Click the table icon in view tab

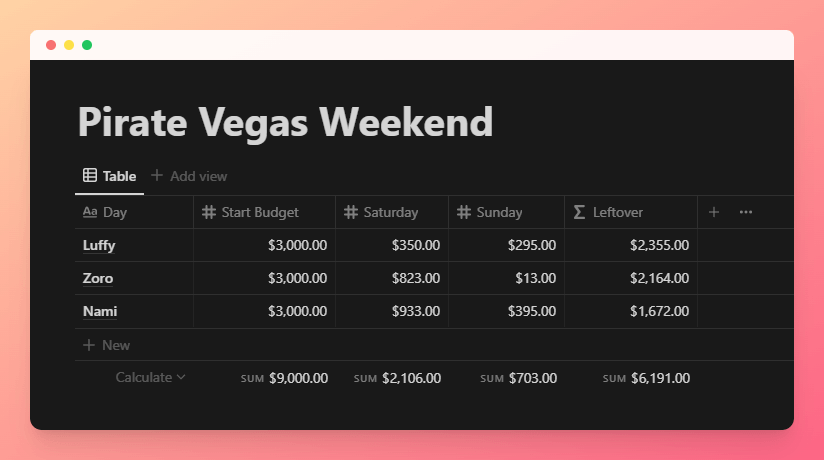click(90, 175)
